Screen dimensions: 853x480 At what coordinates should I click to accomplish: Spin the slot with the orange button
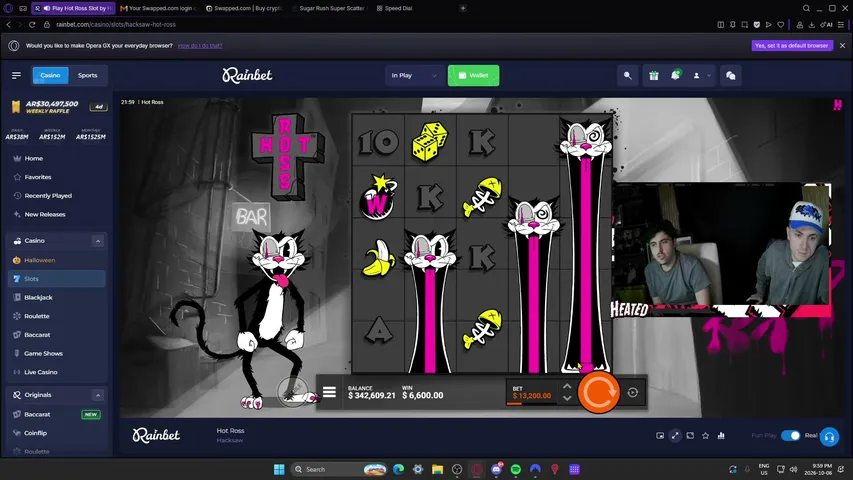pos(598,392)
